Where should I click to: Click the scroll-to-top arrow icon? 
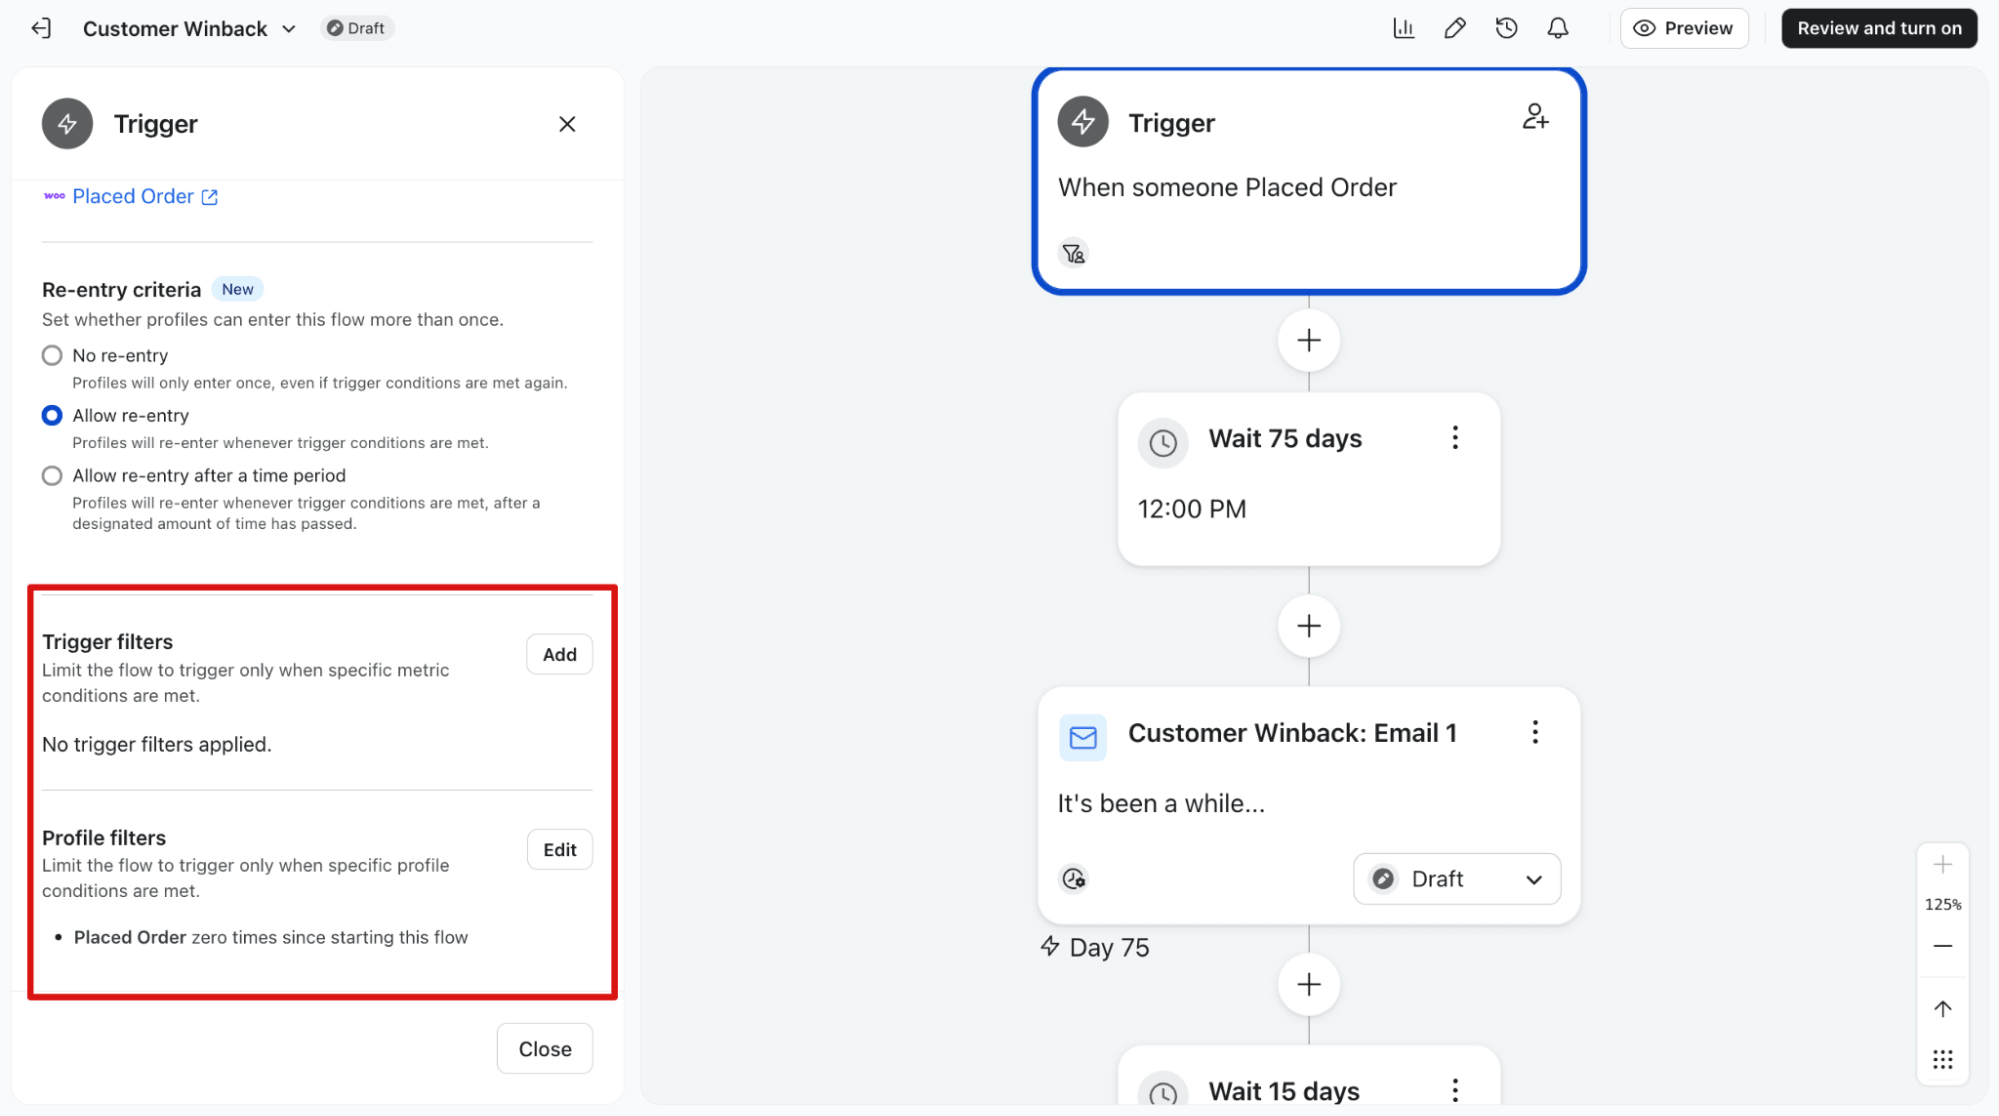[1943, 1009]
